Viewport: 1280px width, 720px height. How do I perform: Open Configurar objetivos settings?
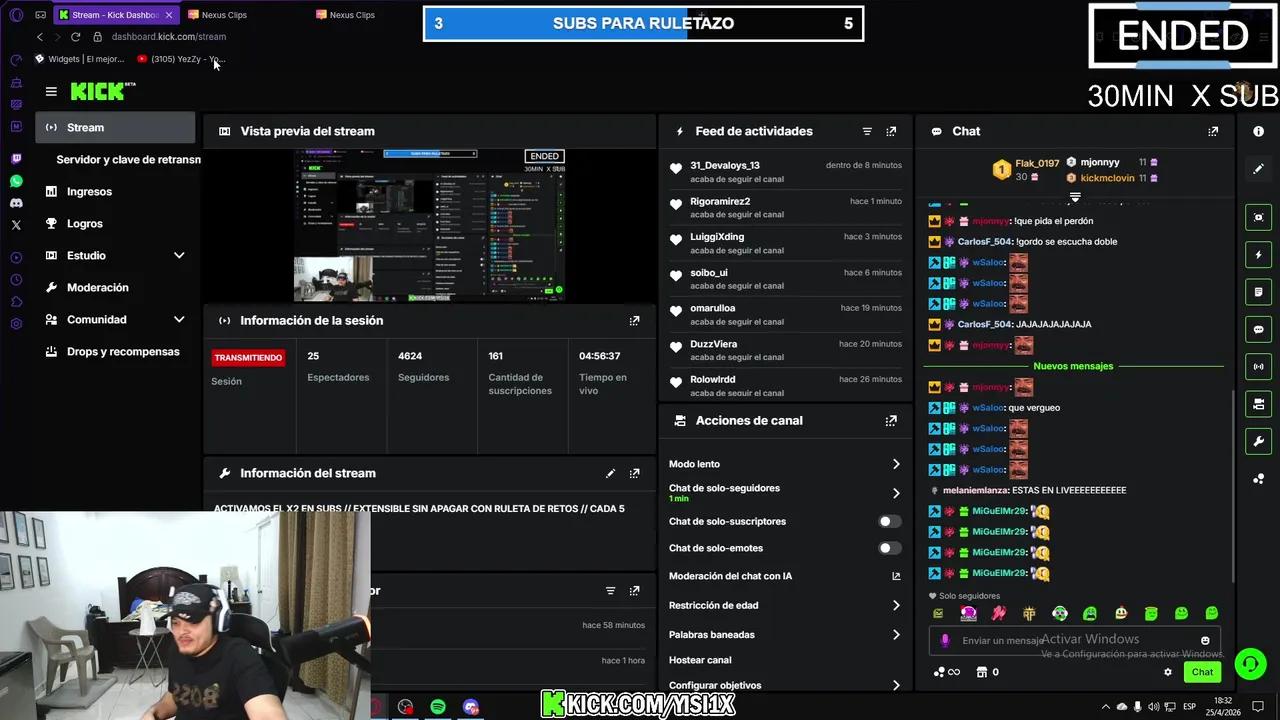pos(785,685)
